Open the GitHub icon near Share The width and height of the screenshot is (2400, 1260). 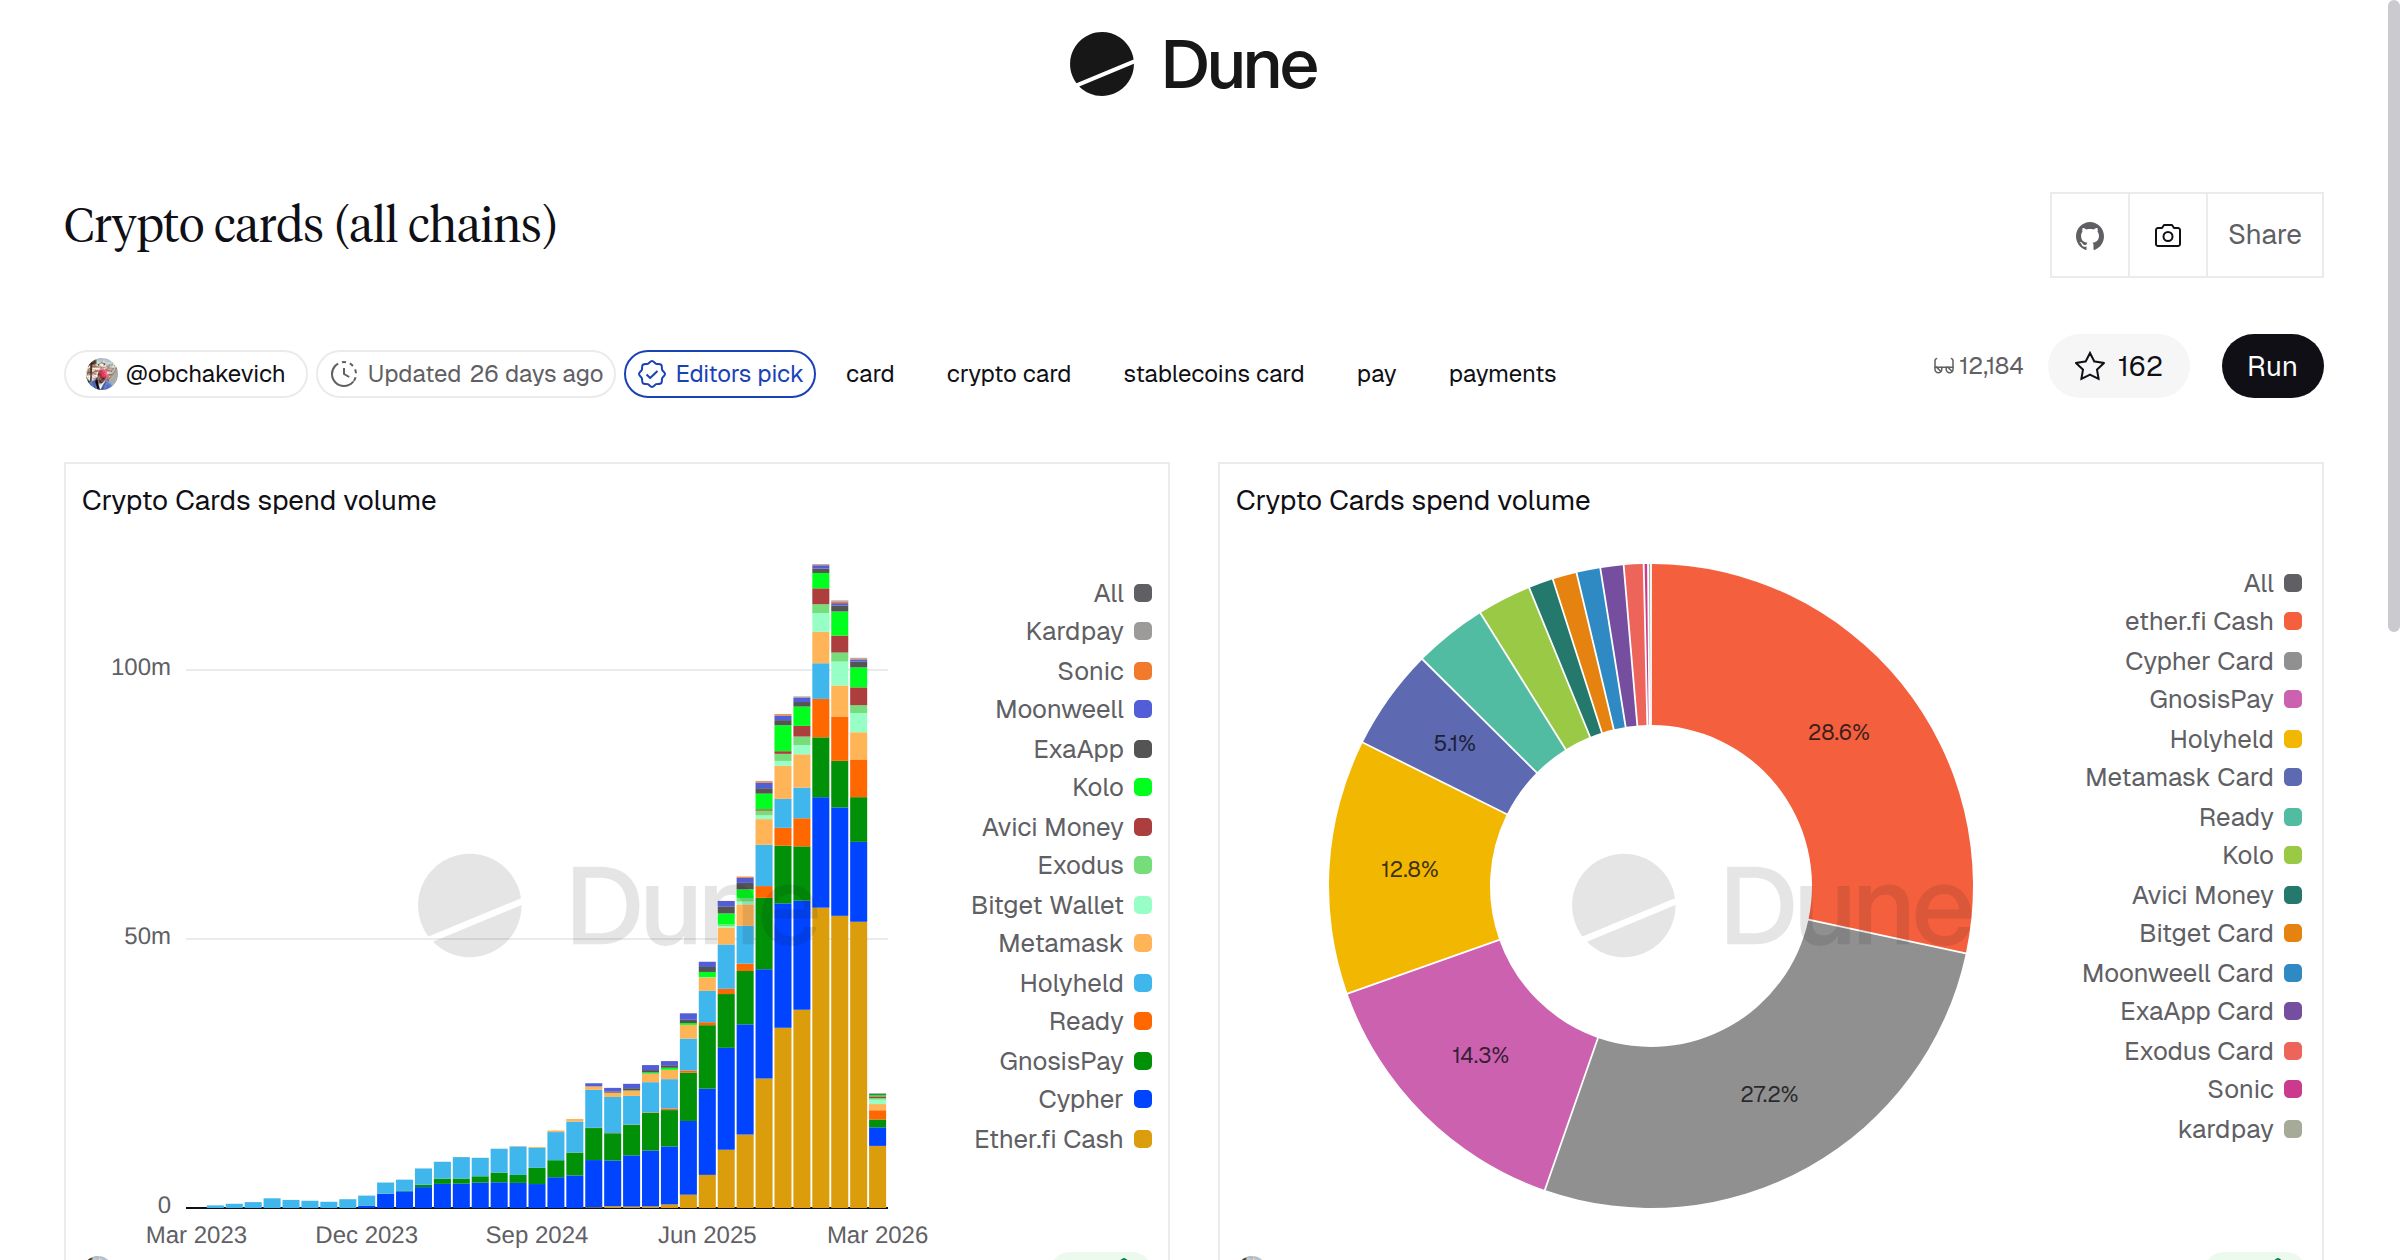click(2089, 234)
